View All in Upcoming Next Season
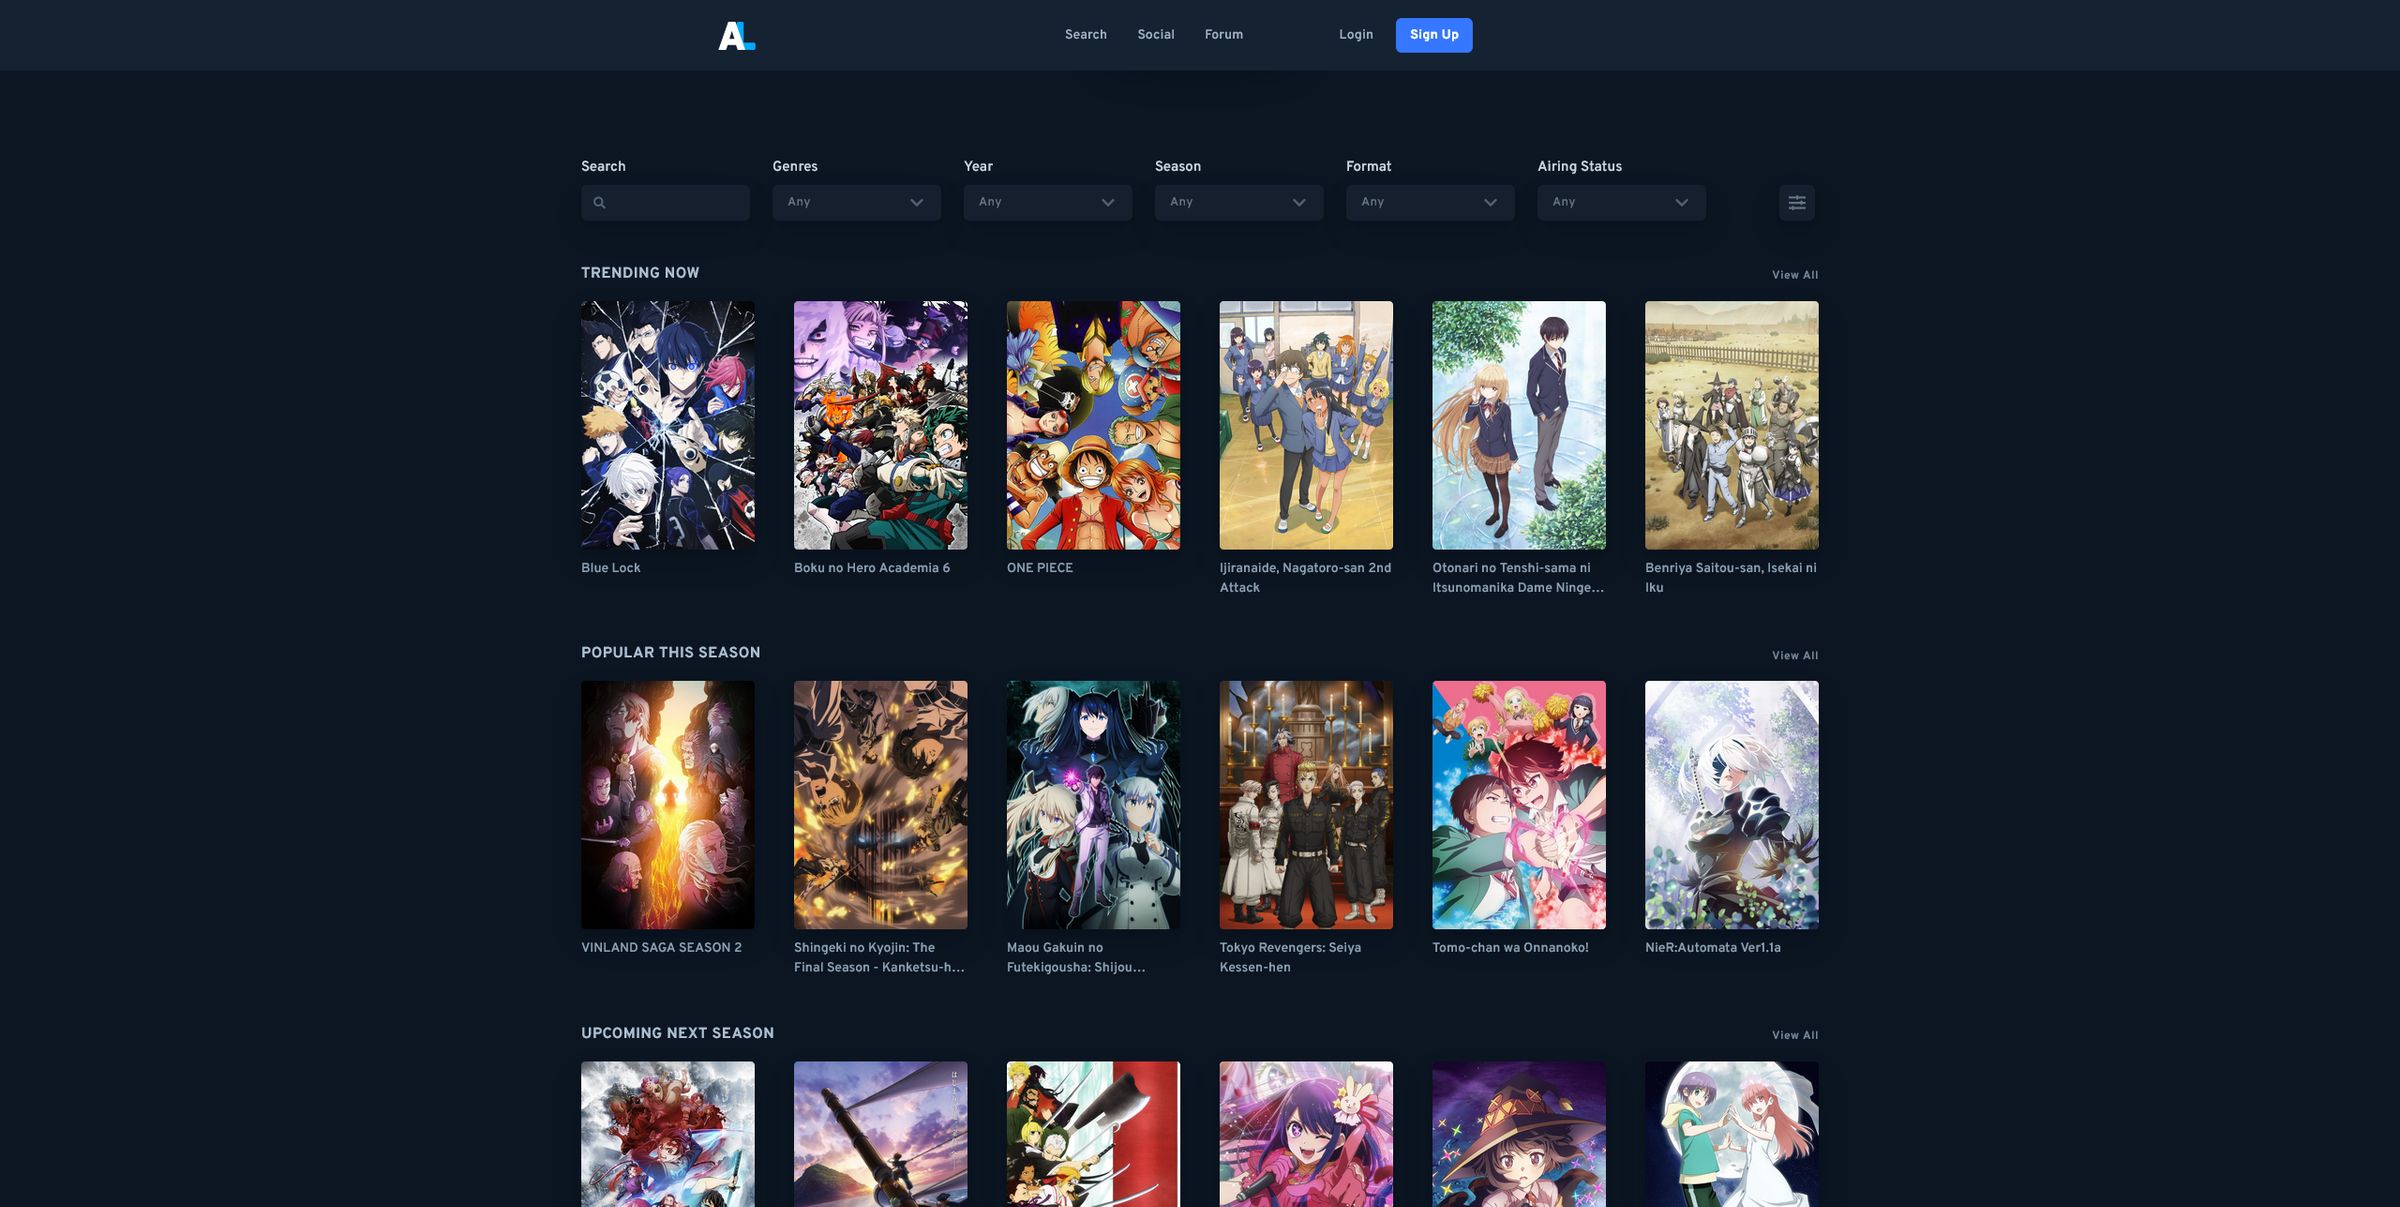The image size is (2400, 1207). [x=1795, y=1036]
